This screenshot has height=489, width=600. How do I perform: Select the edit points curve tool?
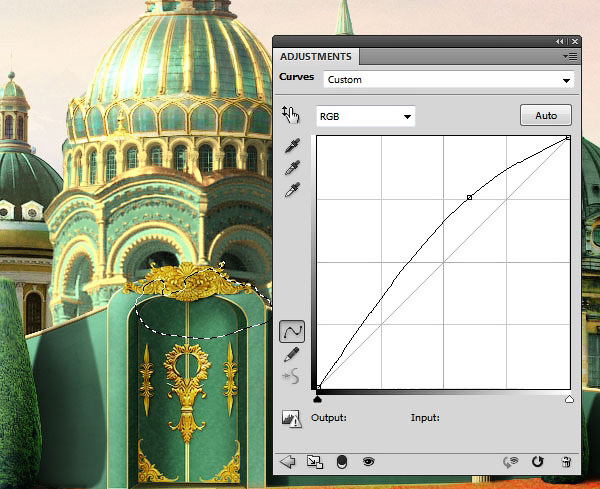(292, 331)
